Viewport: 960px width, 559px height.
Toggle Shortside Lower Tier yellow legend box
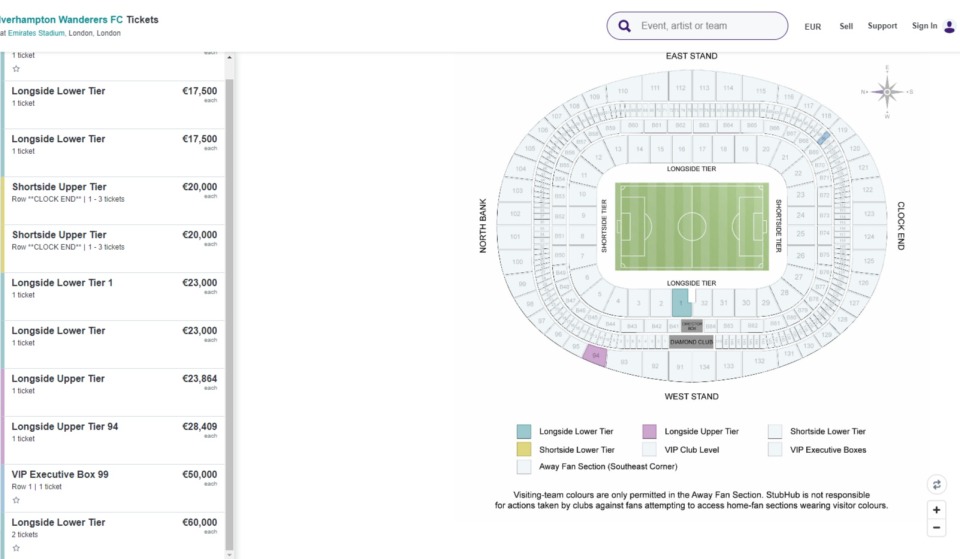pyautogui.click(x=524, y=450)
